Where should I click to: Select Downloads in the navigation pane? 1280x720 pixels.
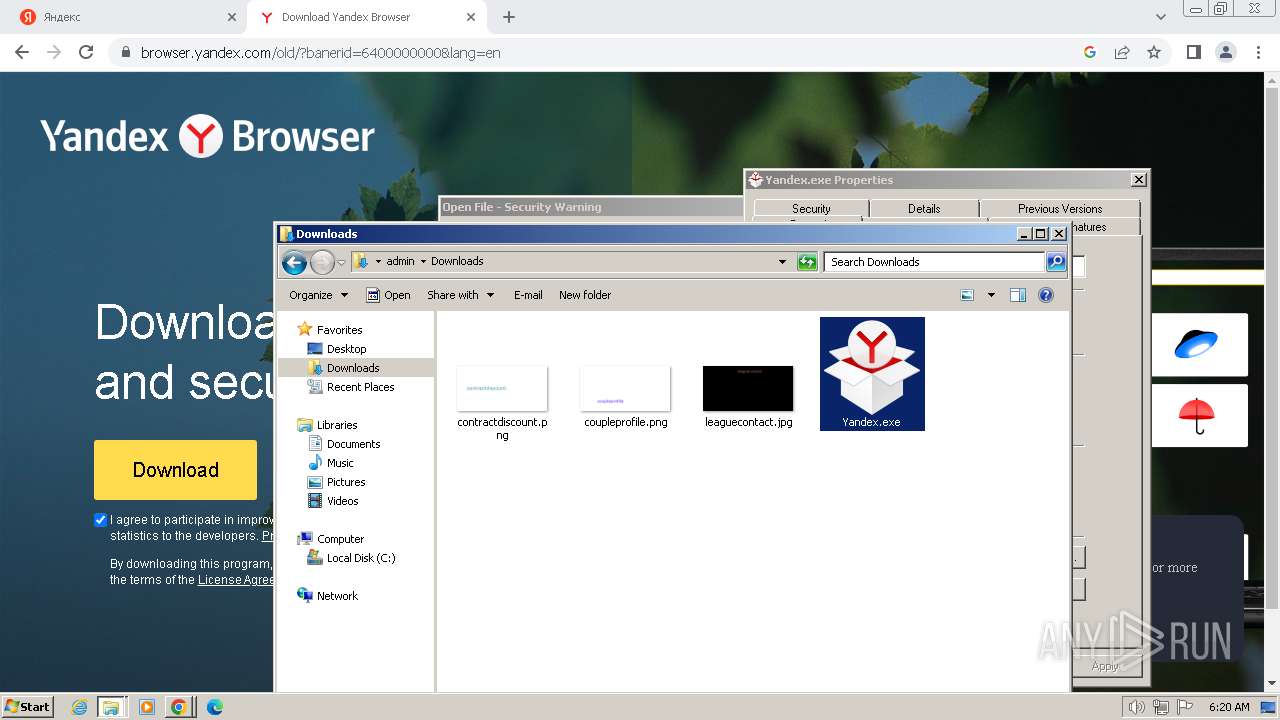353,368
